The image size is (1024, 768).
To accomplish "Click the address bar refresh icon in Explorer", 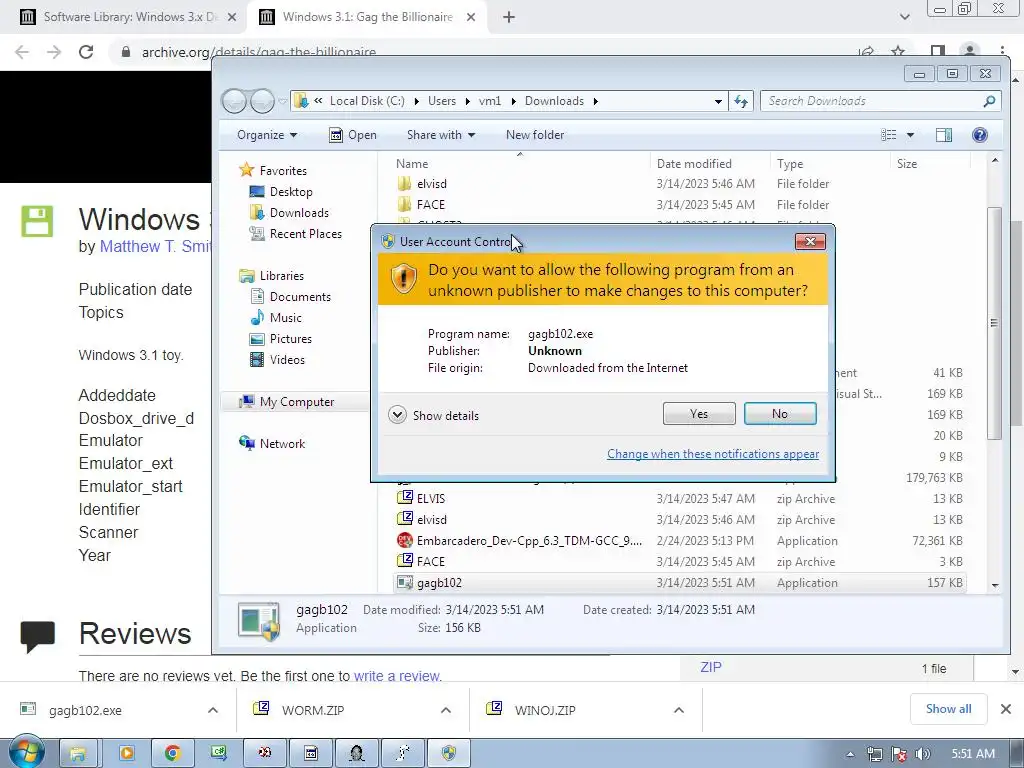I will point(741,101).
